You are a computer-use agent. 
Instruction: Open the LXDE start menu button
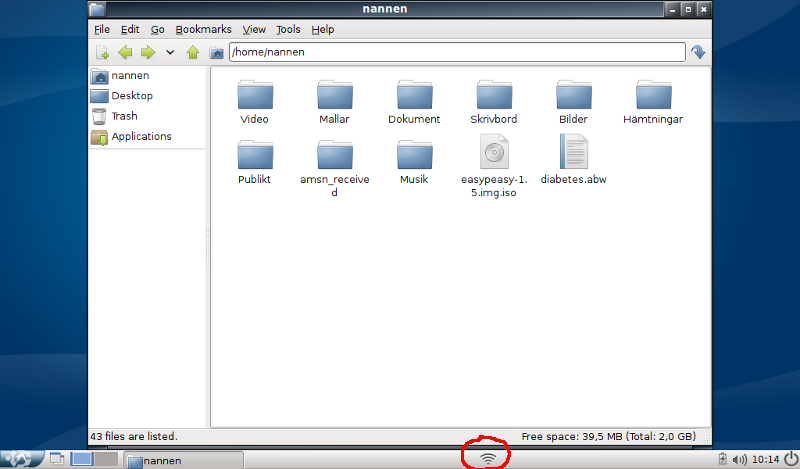tap(21, 459)
